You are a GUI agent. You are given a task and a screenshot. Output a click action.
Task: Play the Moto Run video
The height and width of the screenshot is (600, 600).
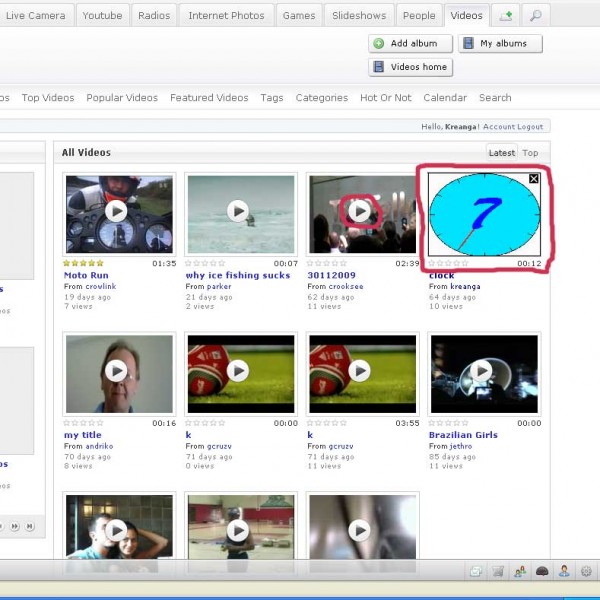[116, 211]
